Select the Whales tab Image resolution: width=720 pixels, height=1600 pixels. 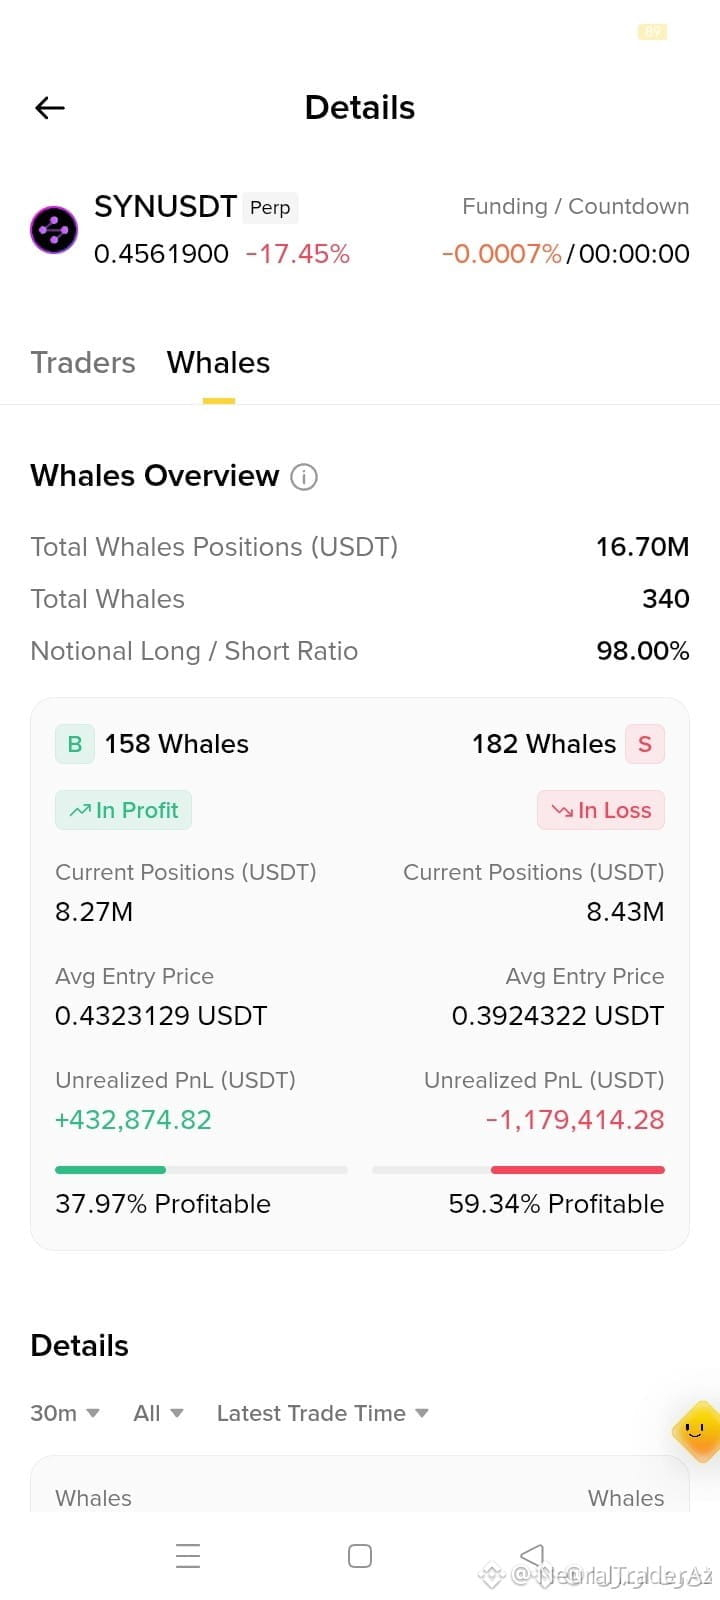click(x=218, y=362)
